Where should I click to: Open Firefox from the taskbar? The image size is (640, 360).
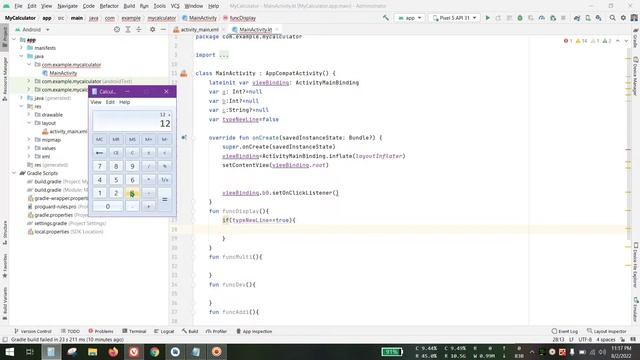coord(113,351)
